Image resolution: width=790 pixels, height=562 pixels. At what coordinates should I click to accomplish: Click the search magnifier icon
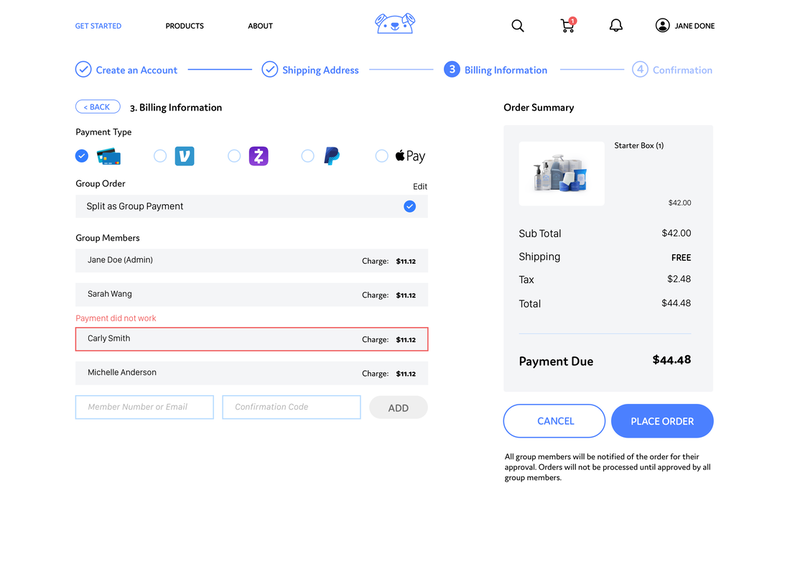point(517,26)
